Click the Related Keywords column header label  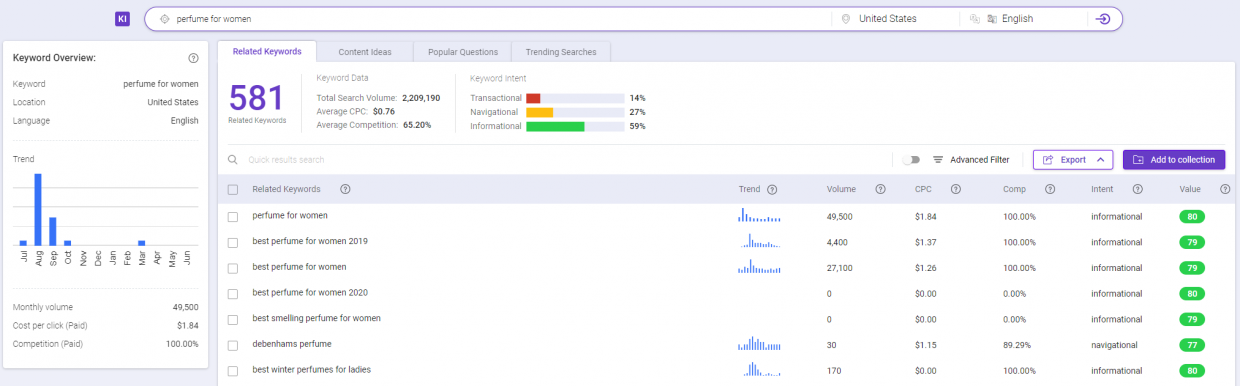click(286, 189)
